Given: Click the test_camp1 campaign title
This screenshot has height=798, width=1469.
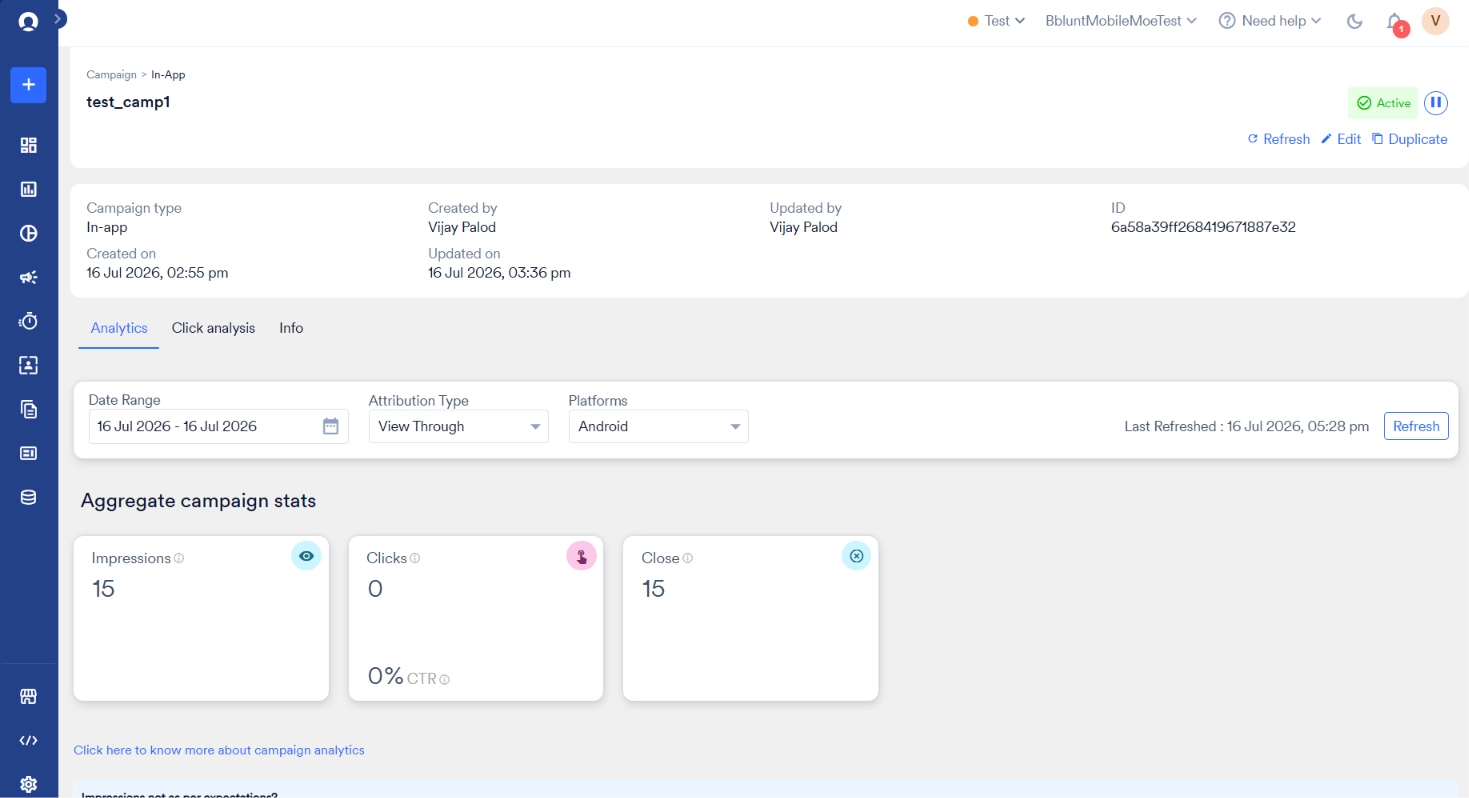Looking at the screenshot, I should click(128, 101).
